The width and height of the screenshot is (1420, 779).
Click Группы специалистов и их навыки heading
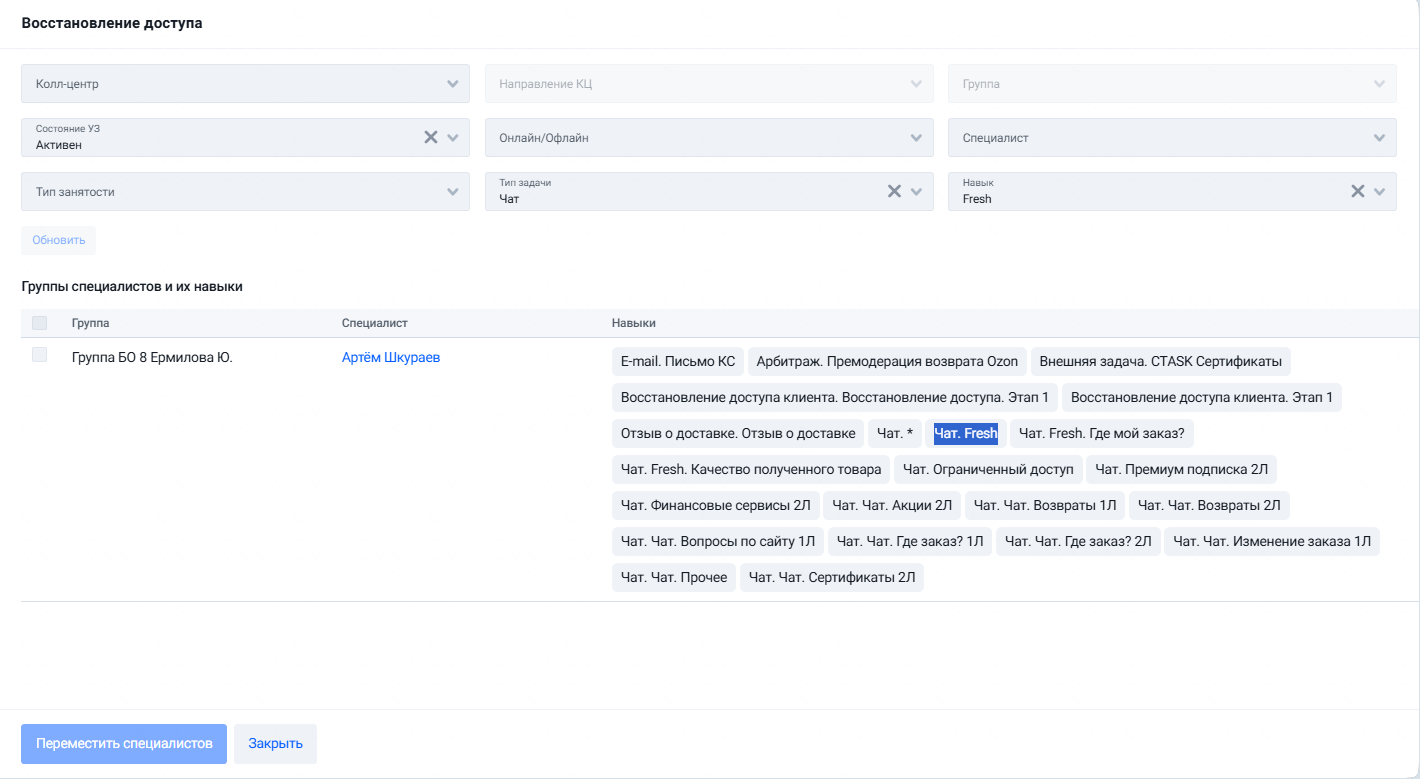(x=132, y=286)
